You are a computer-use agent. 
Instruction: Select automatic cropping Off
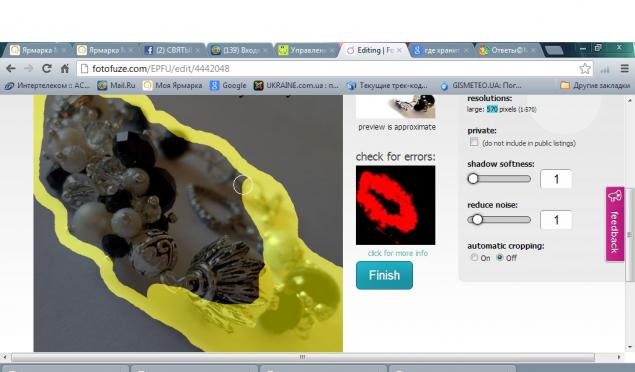[500, 257]
